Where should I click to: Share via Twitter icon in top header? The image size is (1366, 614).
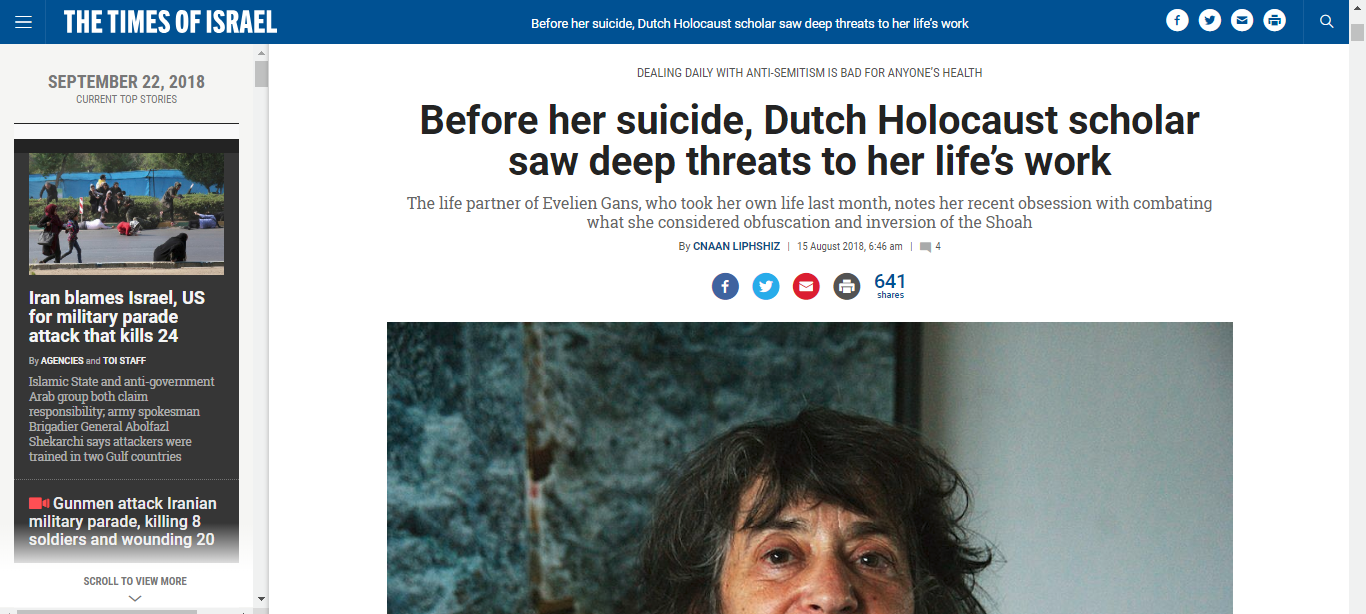[1210, 21]
